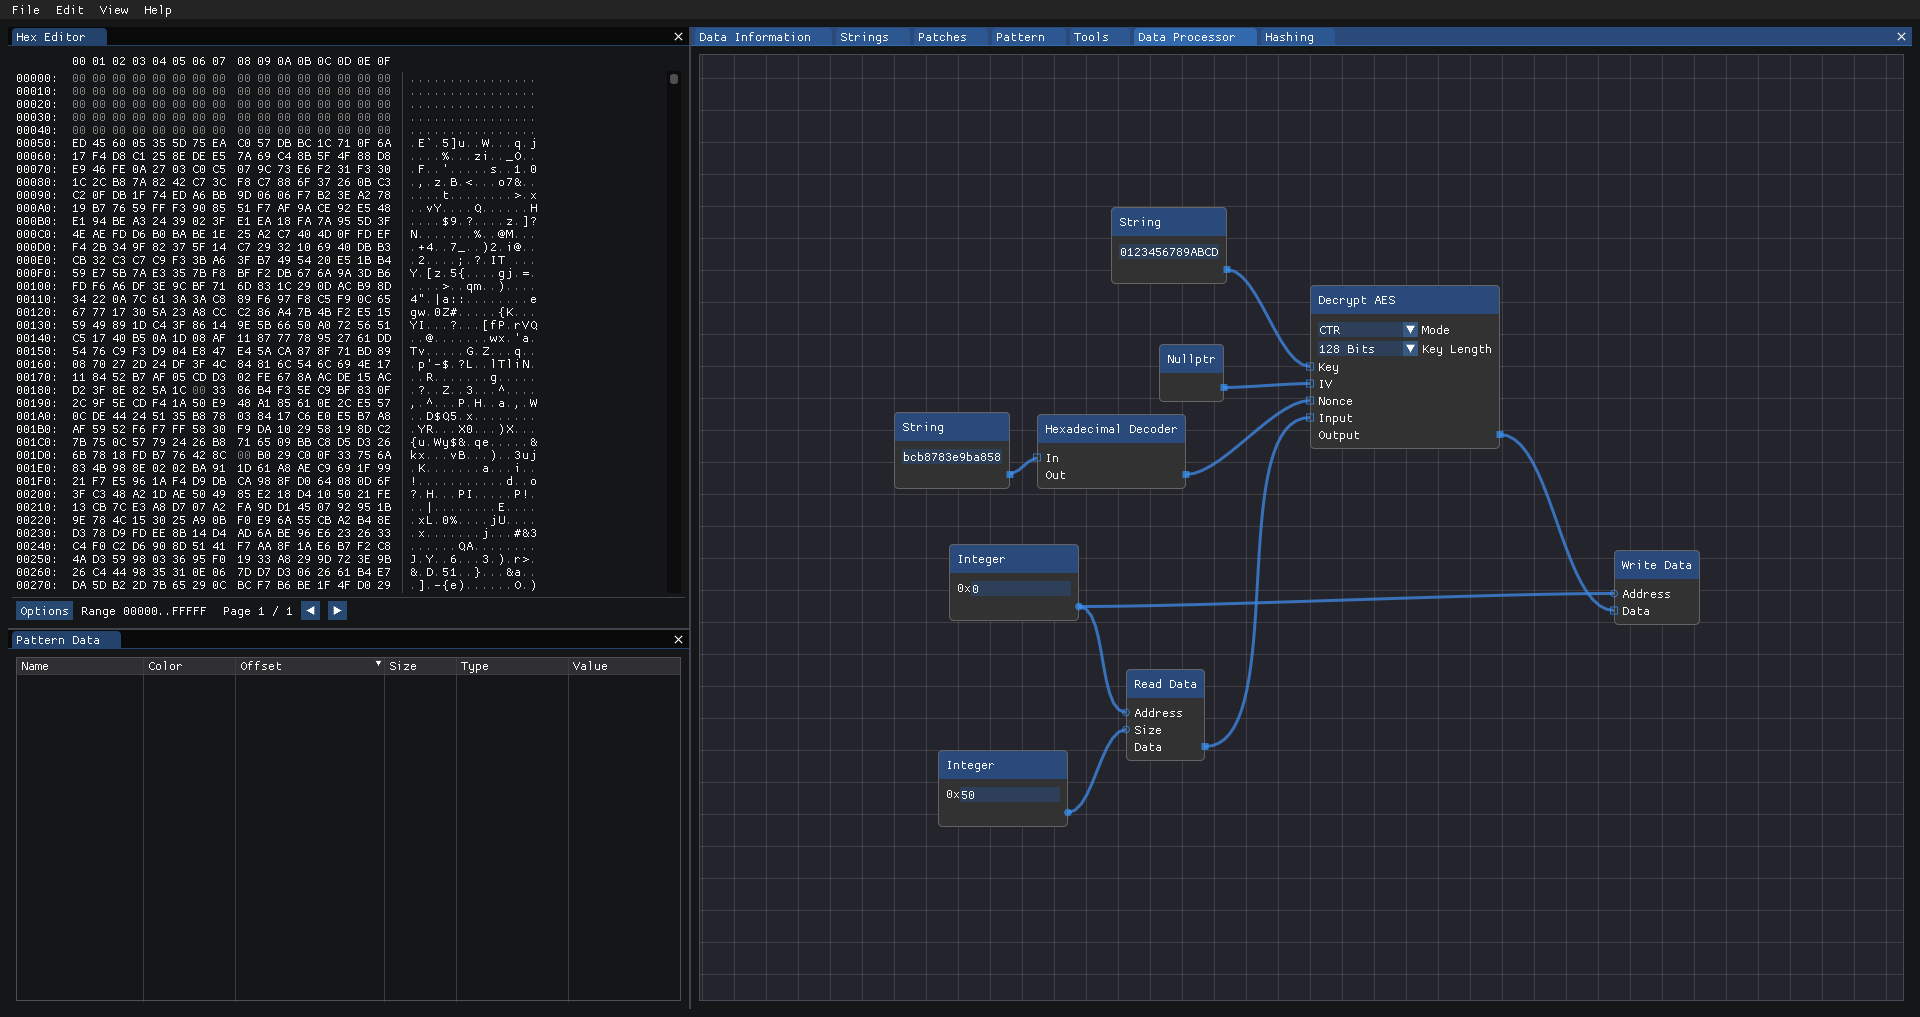Open the File menu
The image size is (1920, 1017).
click(26, 10)
